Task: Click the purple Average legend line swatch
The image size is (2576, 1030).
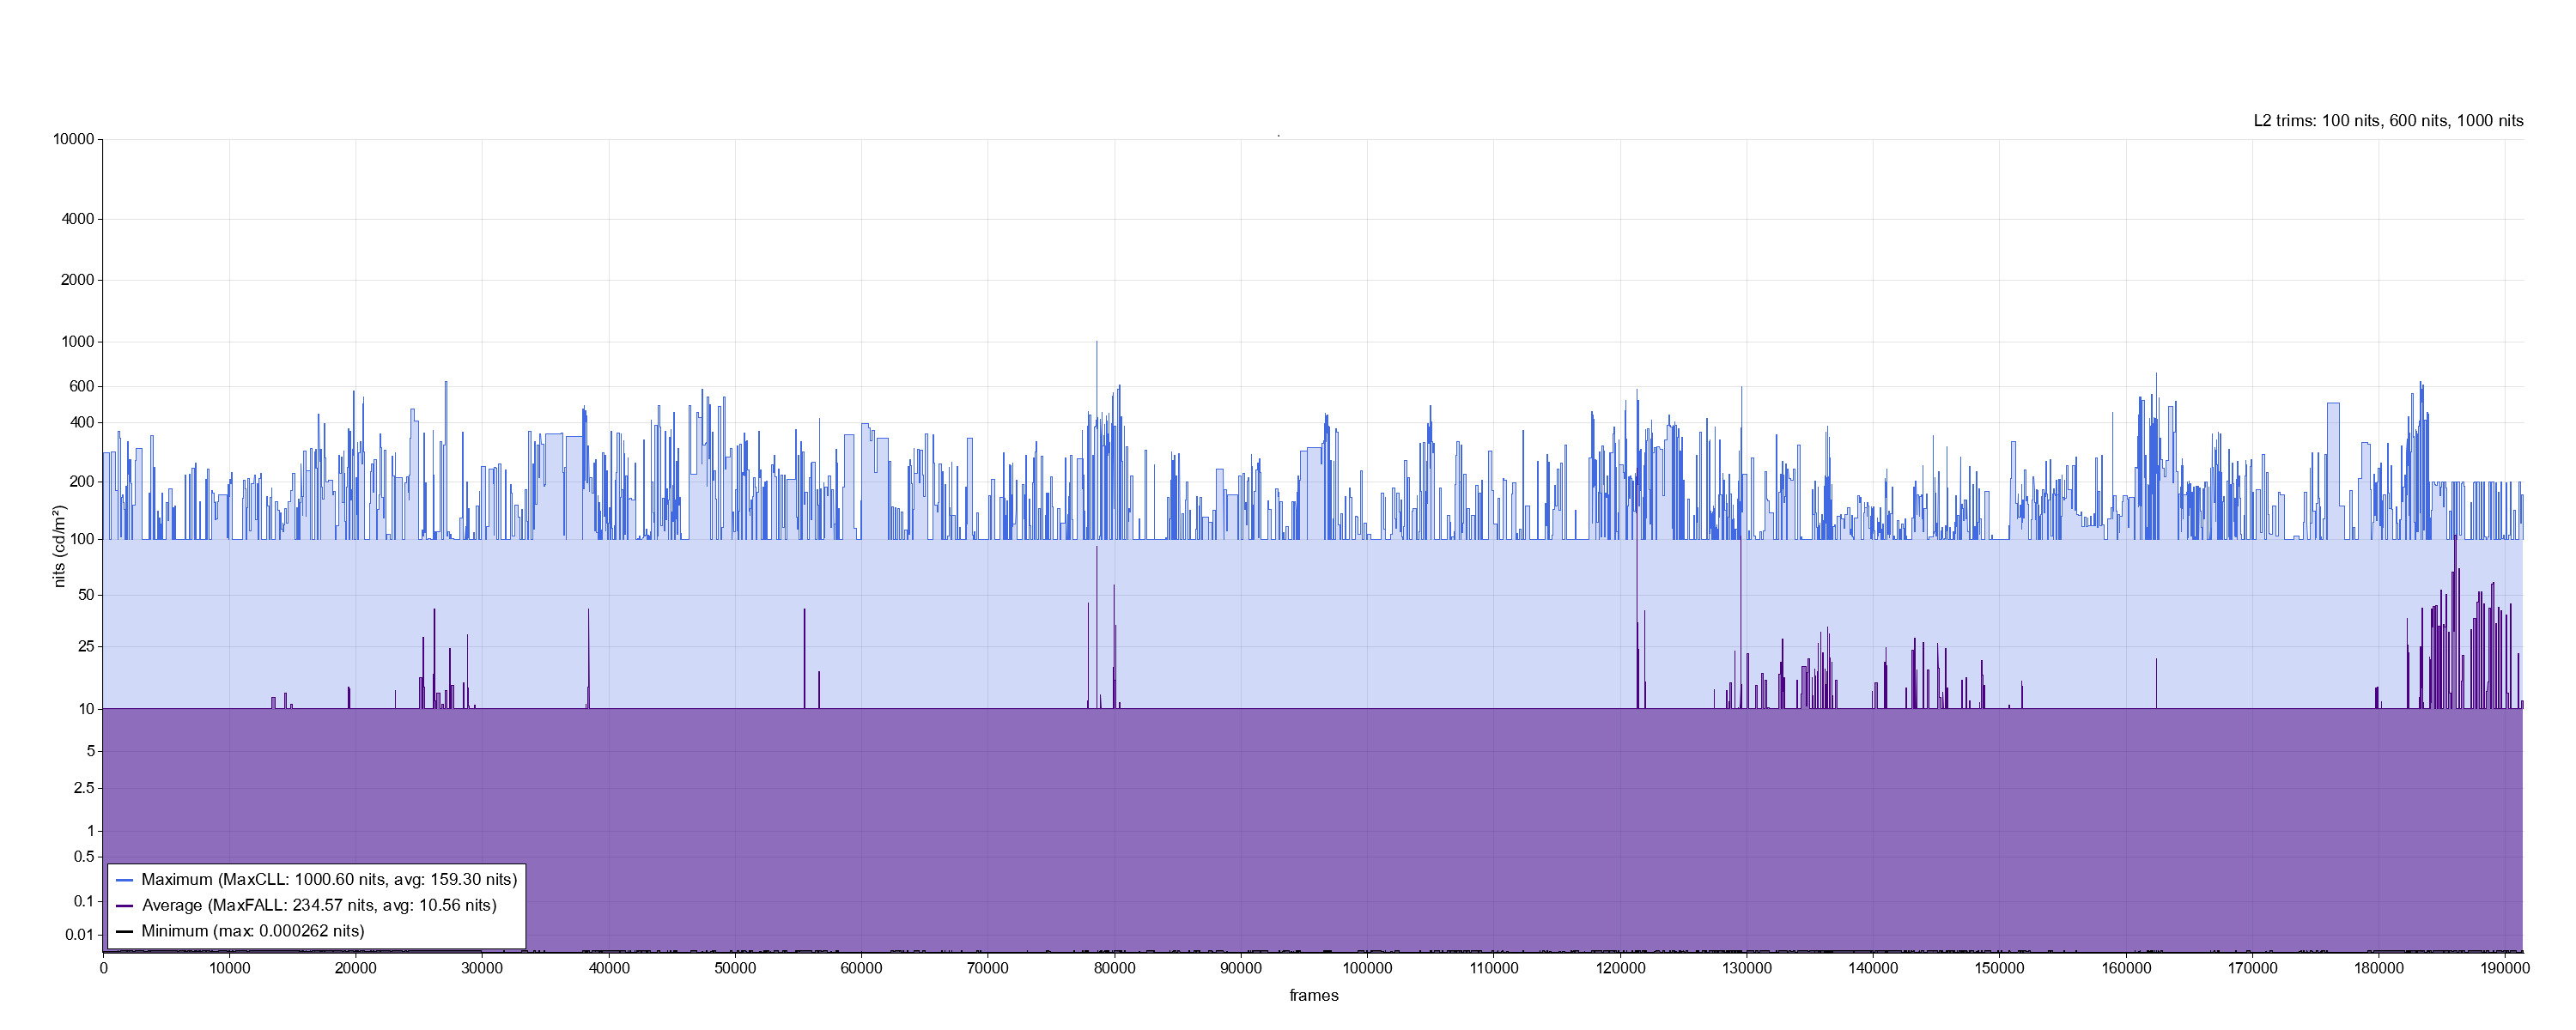Action: pyautogui.click(x=125, y=907)
